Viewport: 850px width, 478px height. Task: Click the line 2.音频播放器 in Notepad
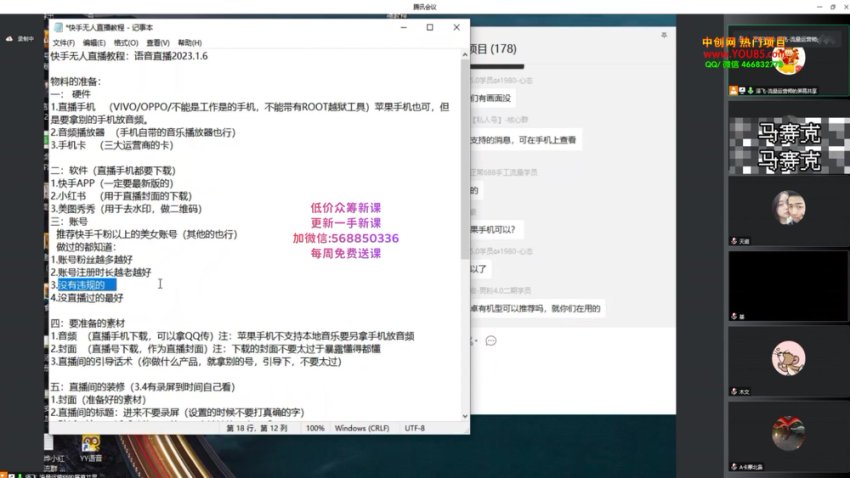click(143, 132)
